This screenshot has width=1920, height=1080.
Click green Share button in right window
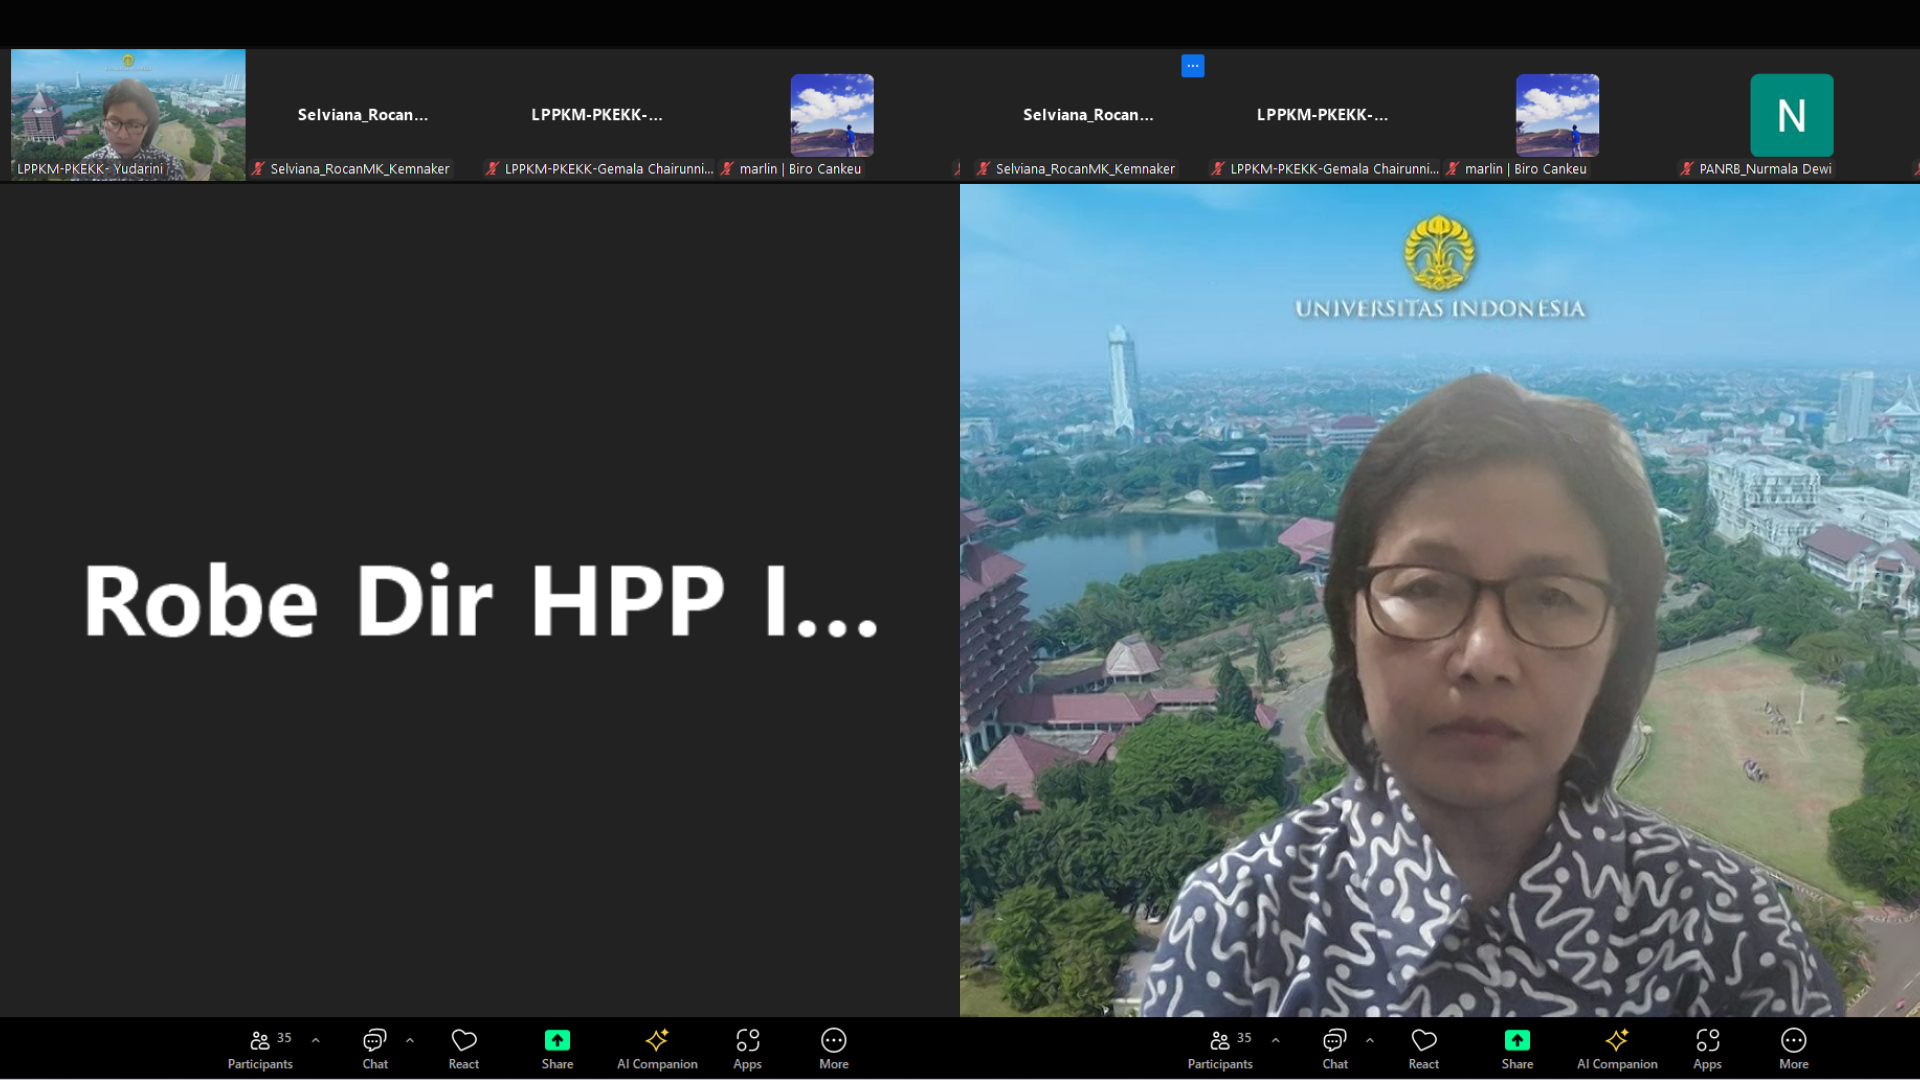(1517, 1049)
